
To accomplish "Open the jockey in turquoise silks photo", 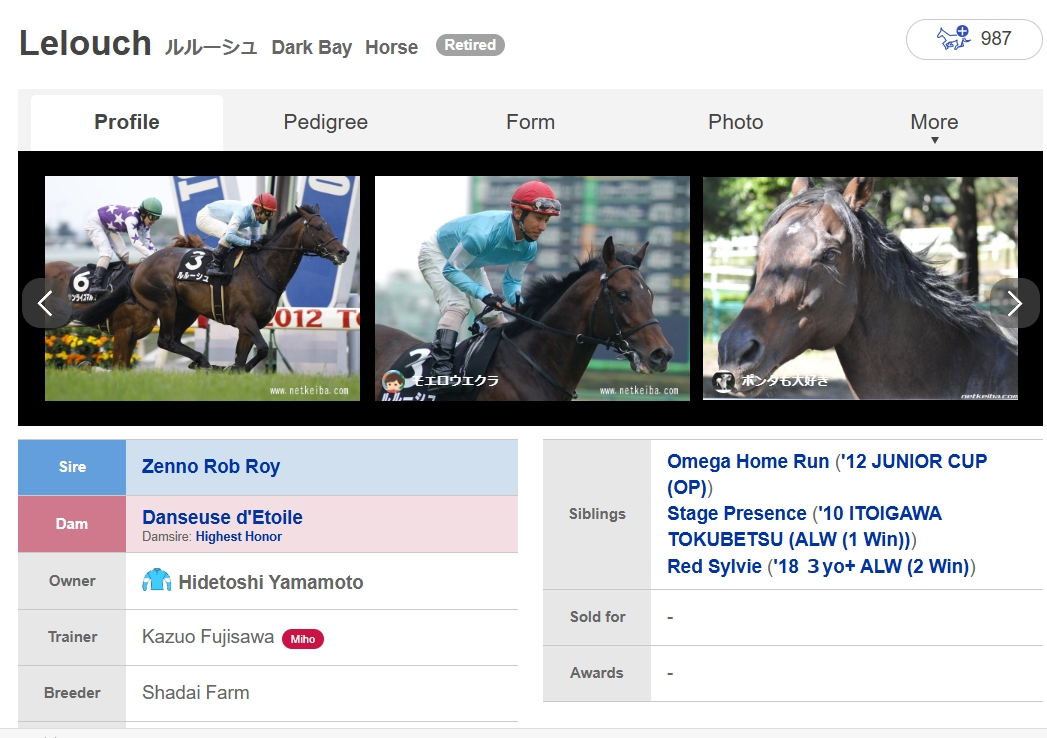I will point(532,289).
